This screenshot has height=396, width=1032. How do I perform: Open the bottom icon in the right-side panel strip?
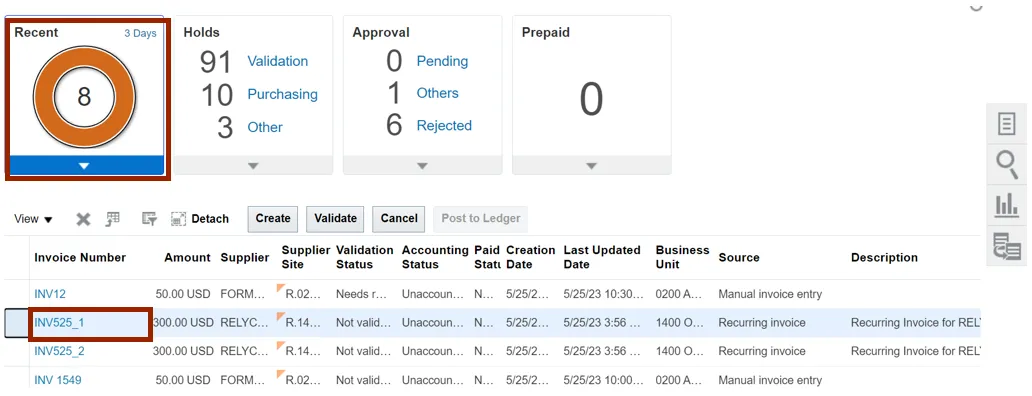coord(1006,246)
